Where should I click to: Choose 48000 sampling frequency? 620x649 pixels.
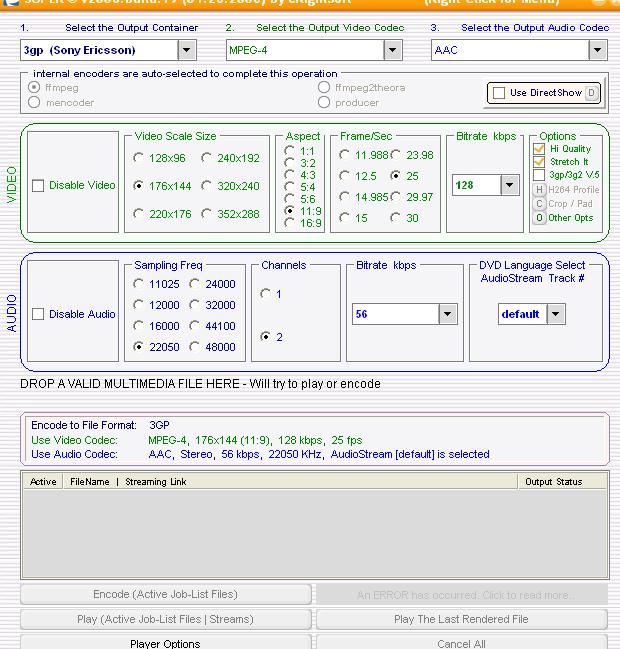194,347
